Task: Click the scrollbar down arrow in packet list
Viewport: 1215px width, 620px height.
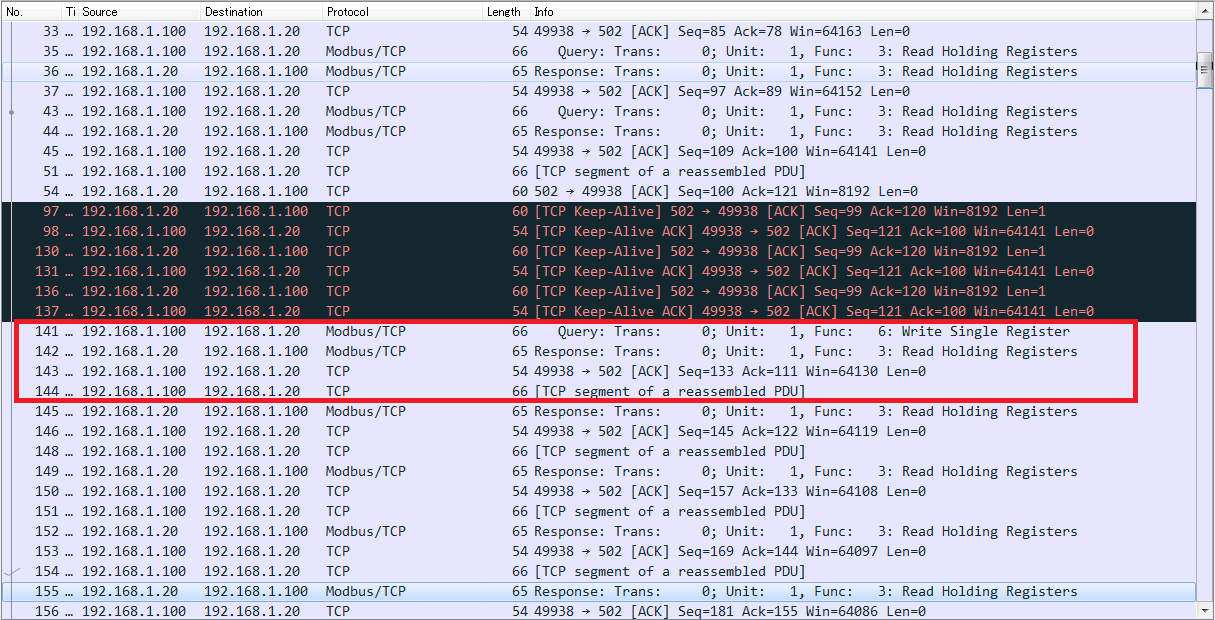Action: 1205,610
